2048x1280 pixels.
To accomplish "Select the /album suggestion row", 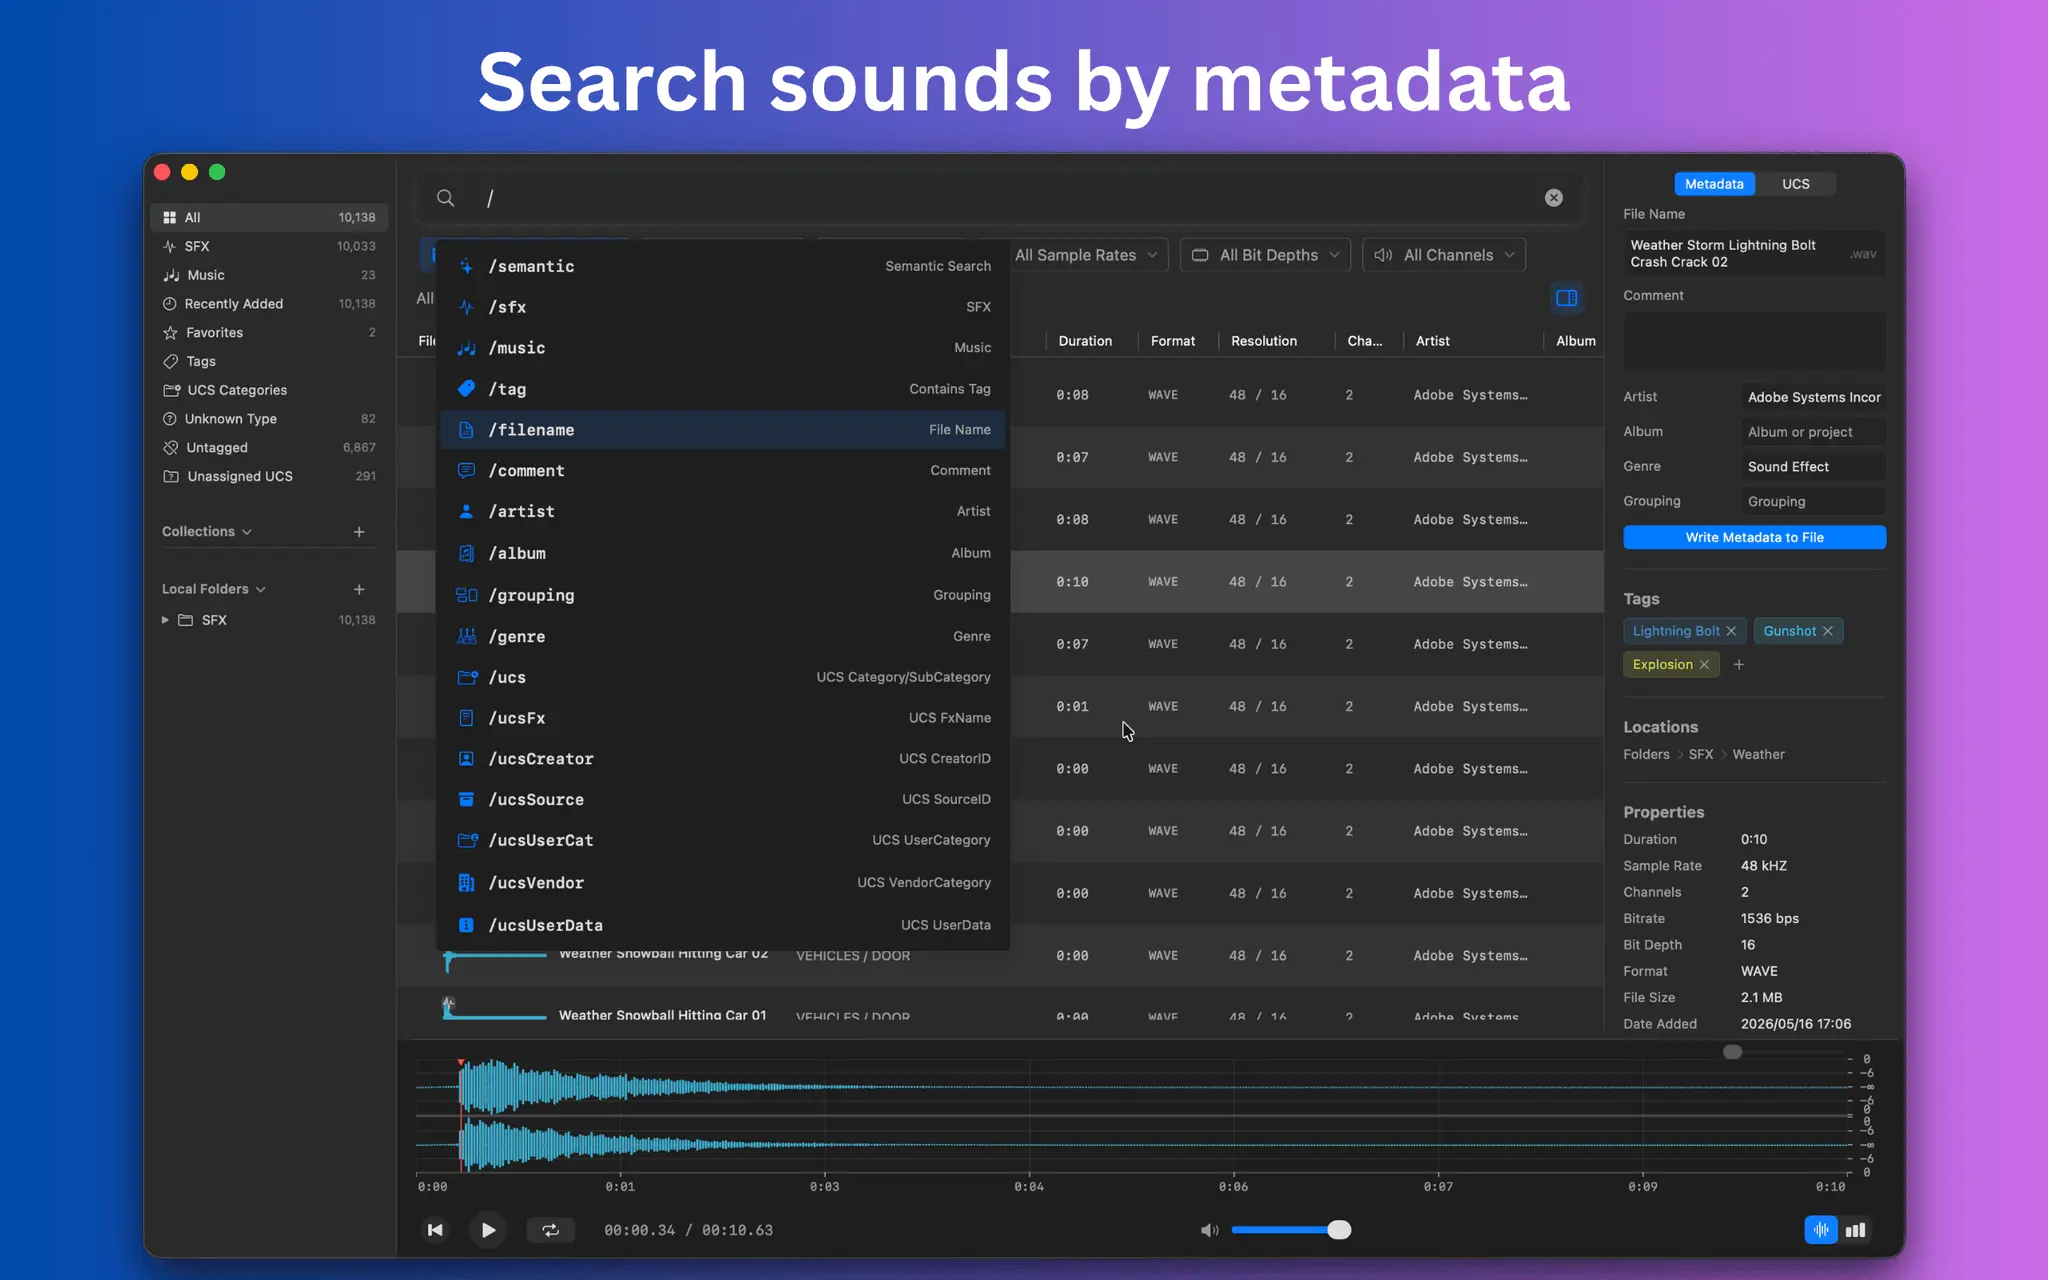I will point(723,553).
